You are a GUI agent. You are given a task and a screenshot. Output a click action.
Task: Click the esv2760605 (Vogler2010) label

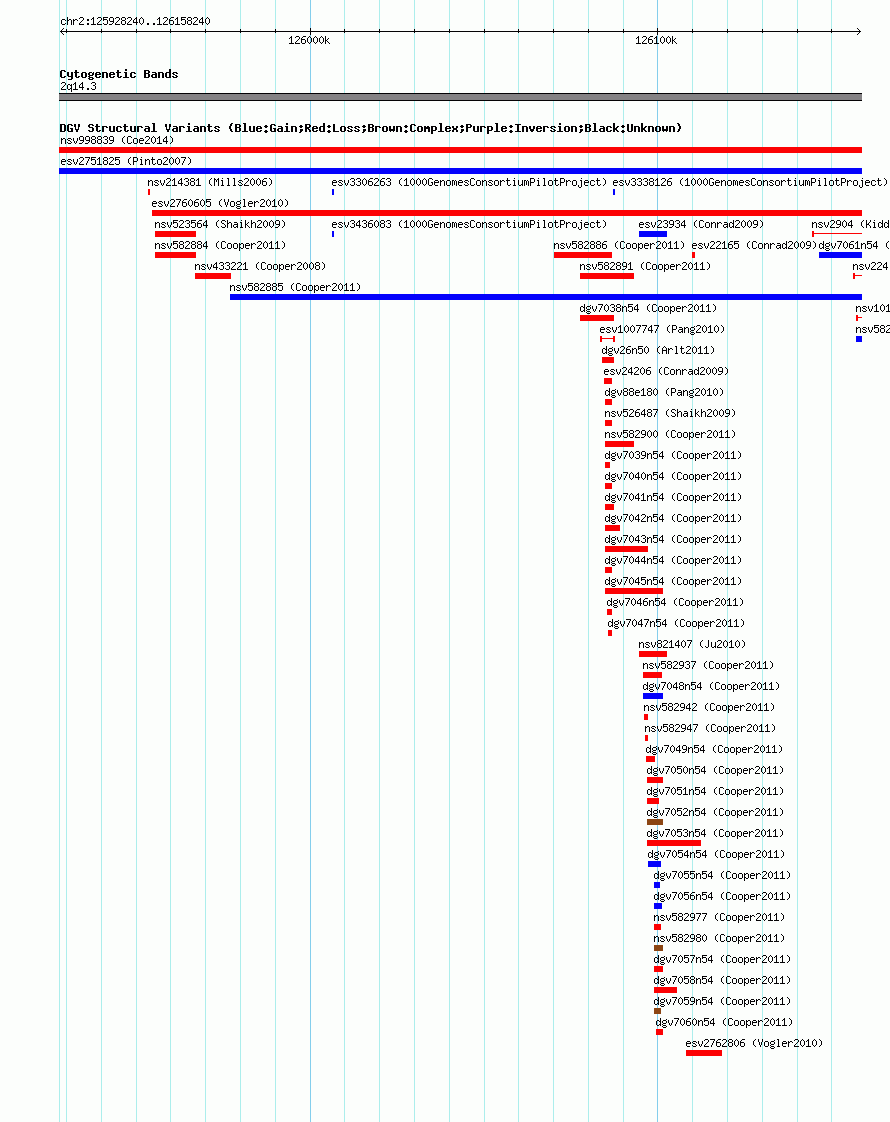pos(220,203)
